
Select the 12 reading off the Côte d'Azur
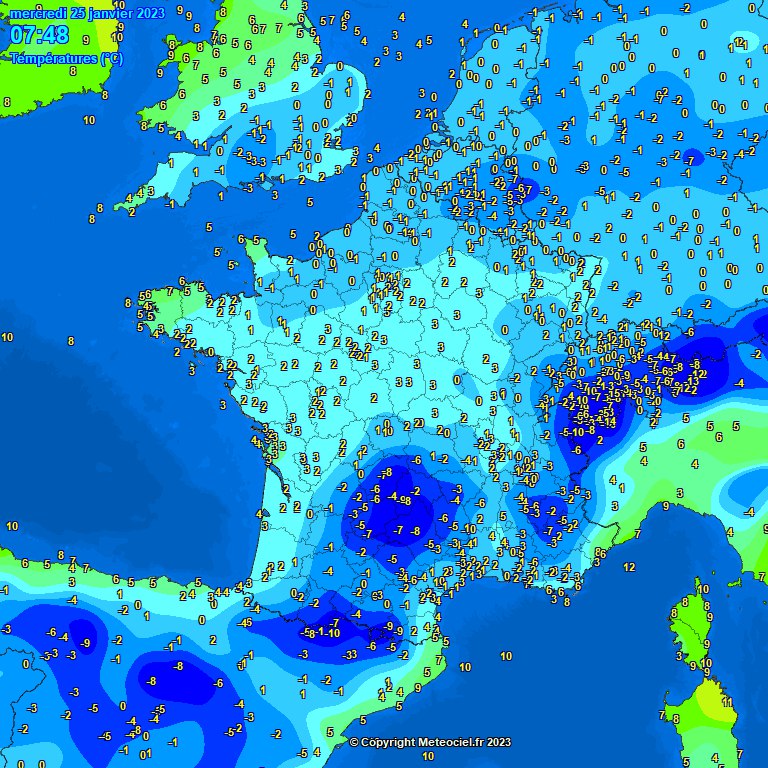pos(629,567)
